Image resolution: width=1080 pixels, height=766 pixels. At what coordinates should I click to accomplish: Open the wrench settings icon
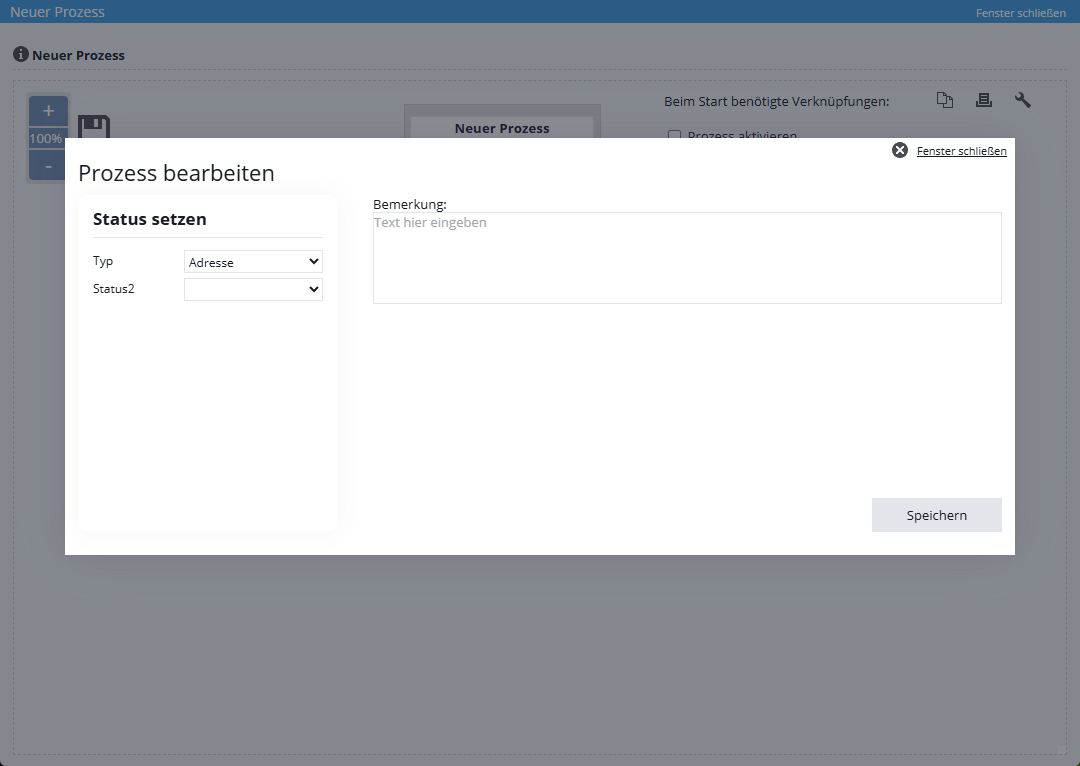1022,100
